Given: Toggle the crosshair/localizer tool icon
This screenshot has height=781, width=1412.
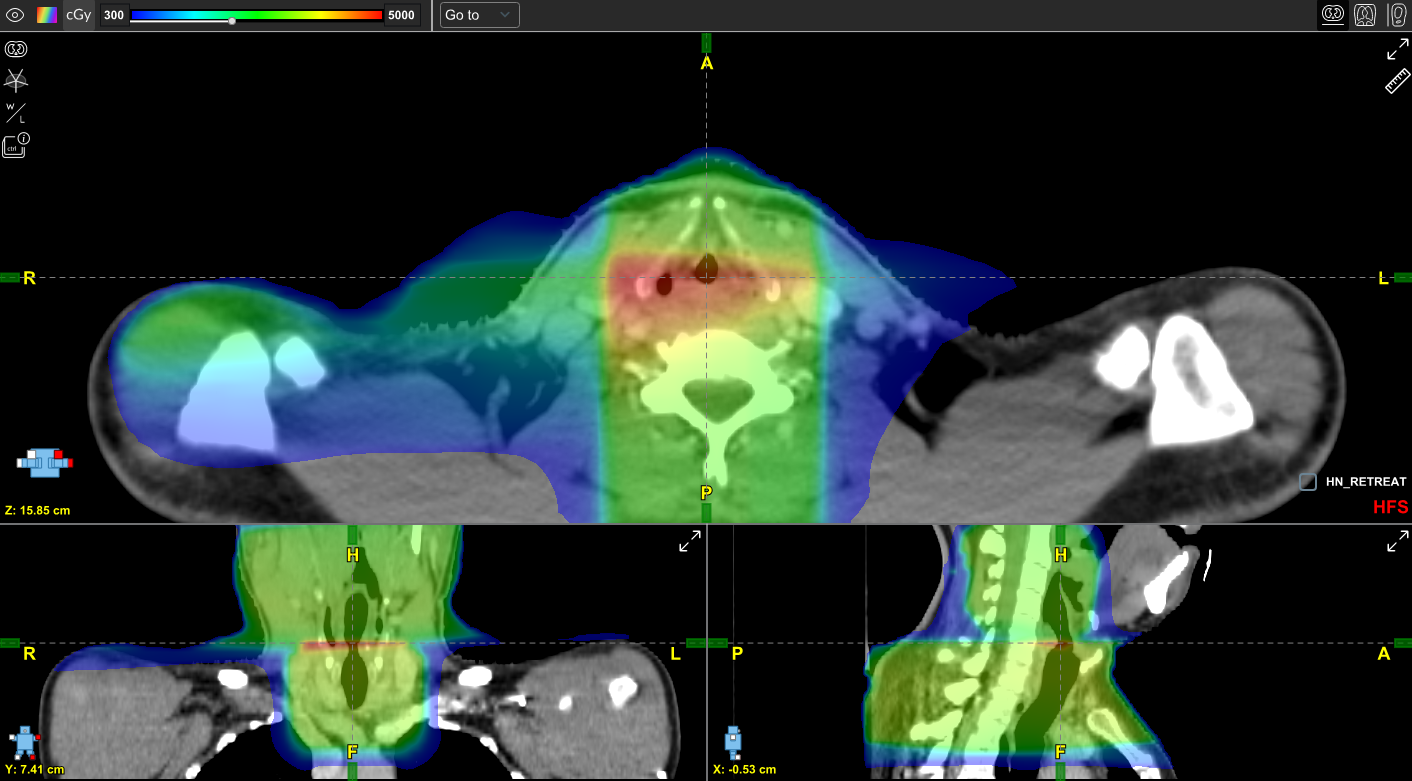Looking at the screenshot, I should pyautogui.click(x=16, y=81).
